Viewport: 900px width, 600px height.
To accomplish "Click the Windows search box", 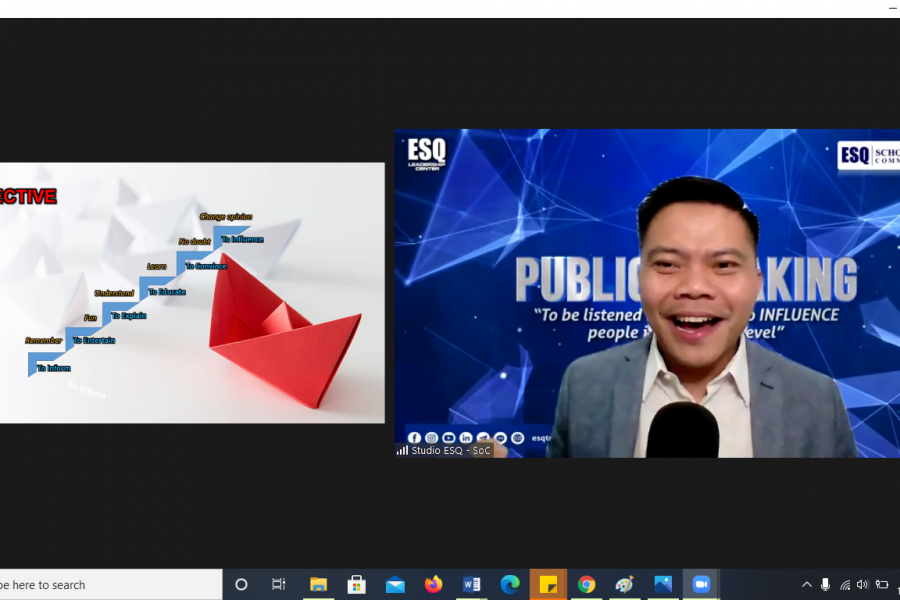I will pyautogui.click(x=110, y=585).
